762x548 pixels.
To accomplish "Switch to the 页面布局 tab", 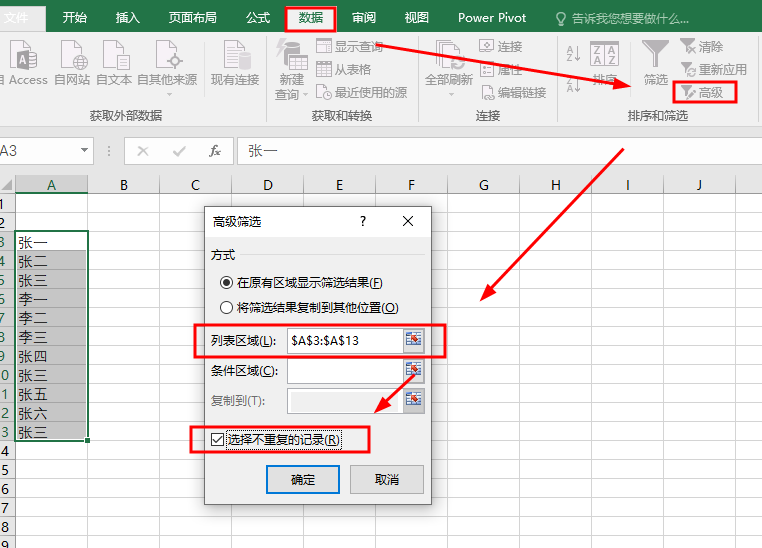I will 192,18.
